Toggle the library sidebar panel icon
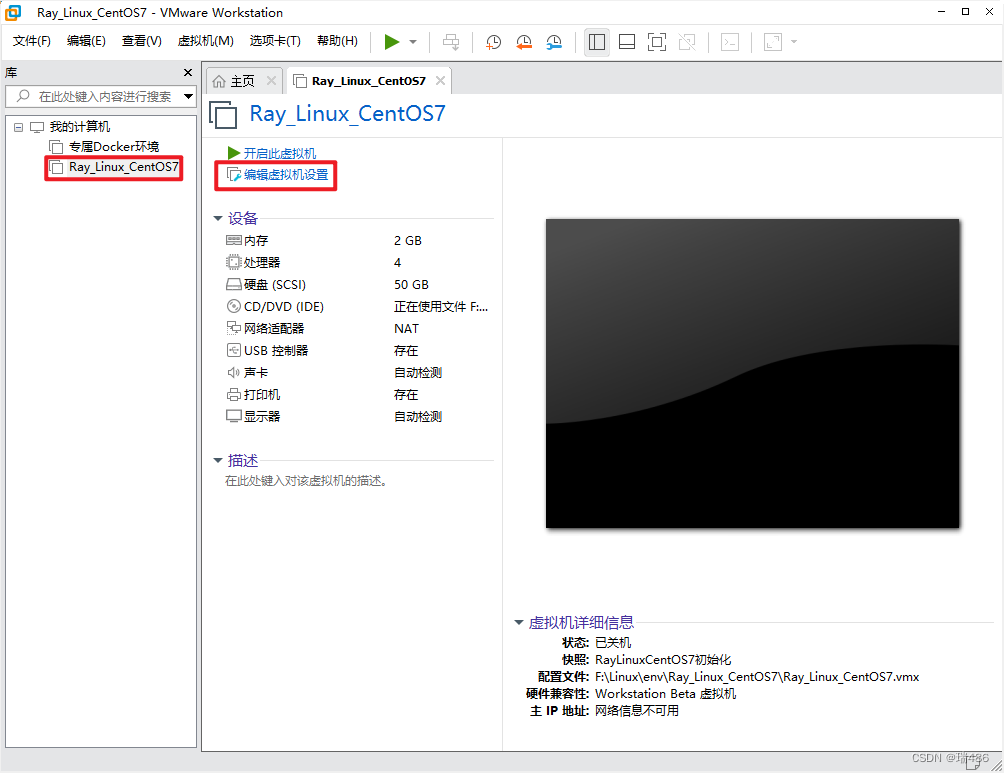1004x773 pixels. click(x=596, y=41)
